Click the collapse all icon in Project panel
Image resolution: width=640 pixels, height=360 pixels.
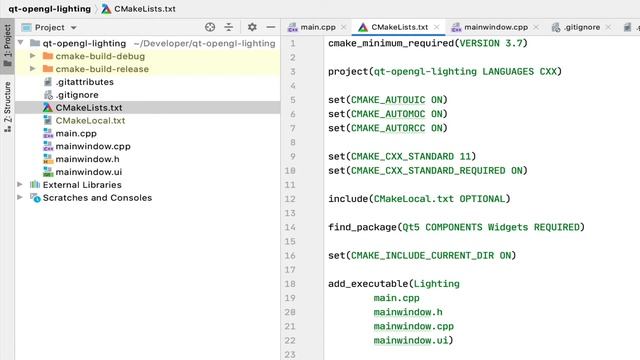tap(229, 27)
